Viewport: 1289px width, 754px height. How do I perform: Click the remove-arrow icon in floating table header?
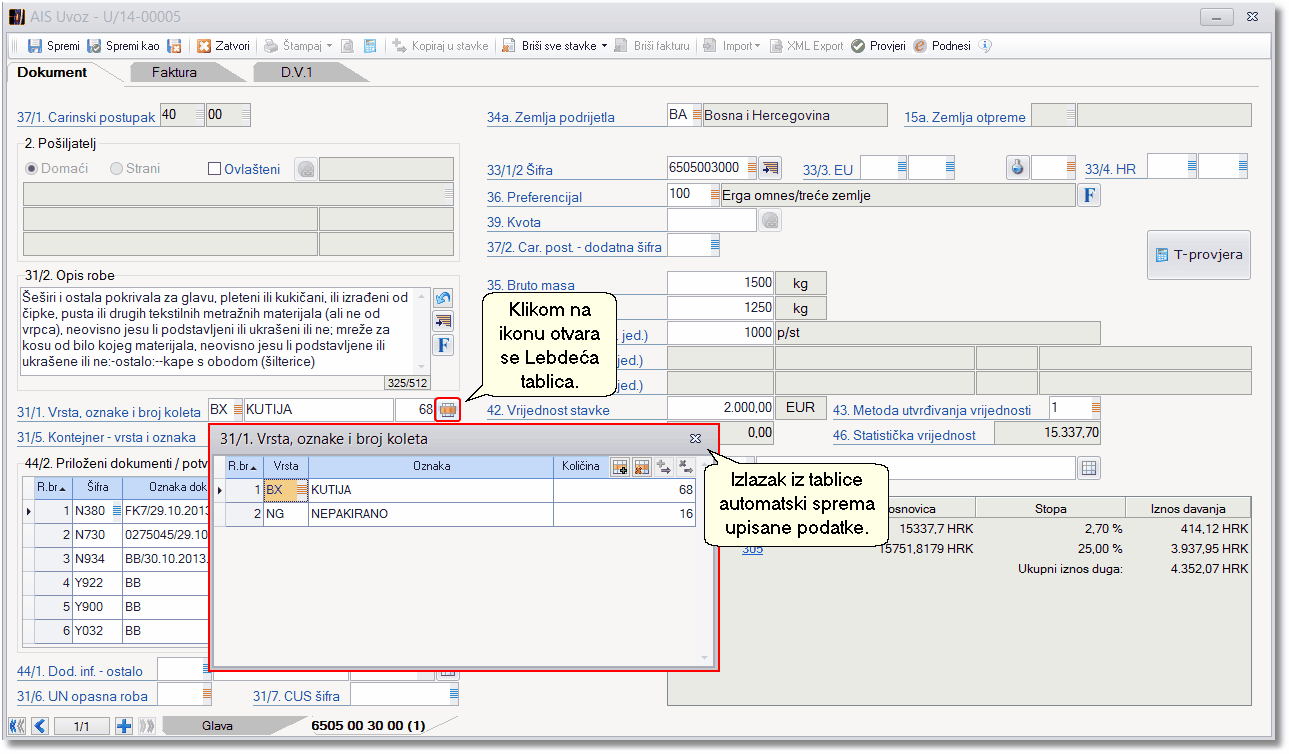tap(686, 466)
